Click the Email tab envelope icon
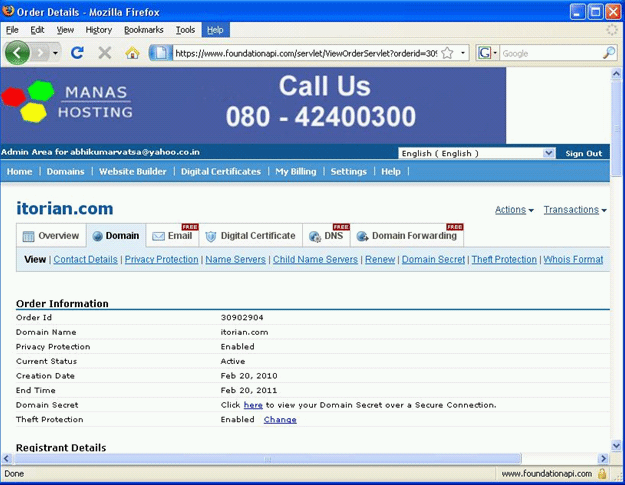The height and width of the screenshot is (485, 625). (158, 236)
